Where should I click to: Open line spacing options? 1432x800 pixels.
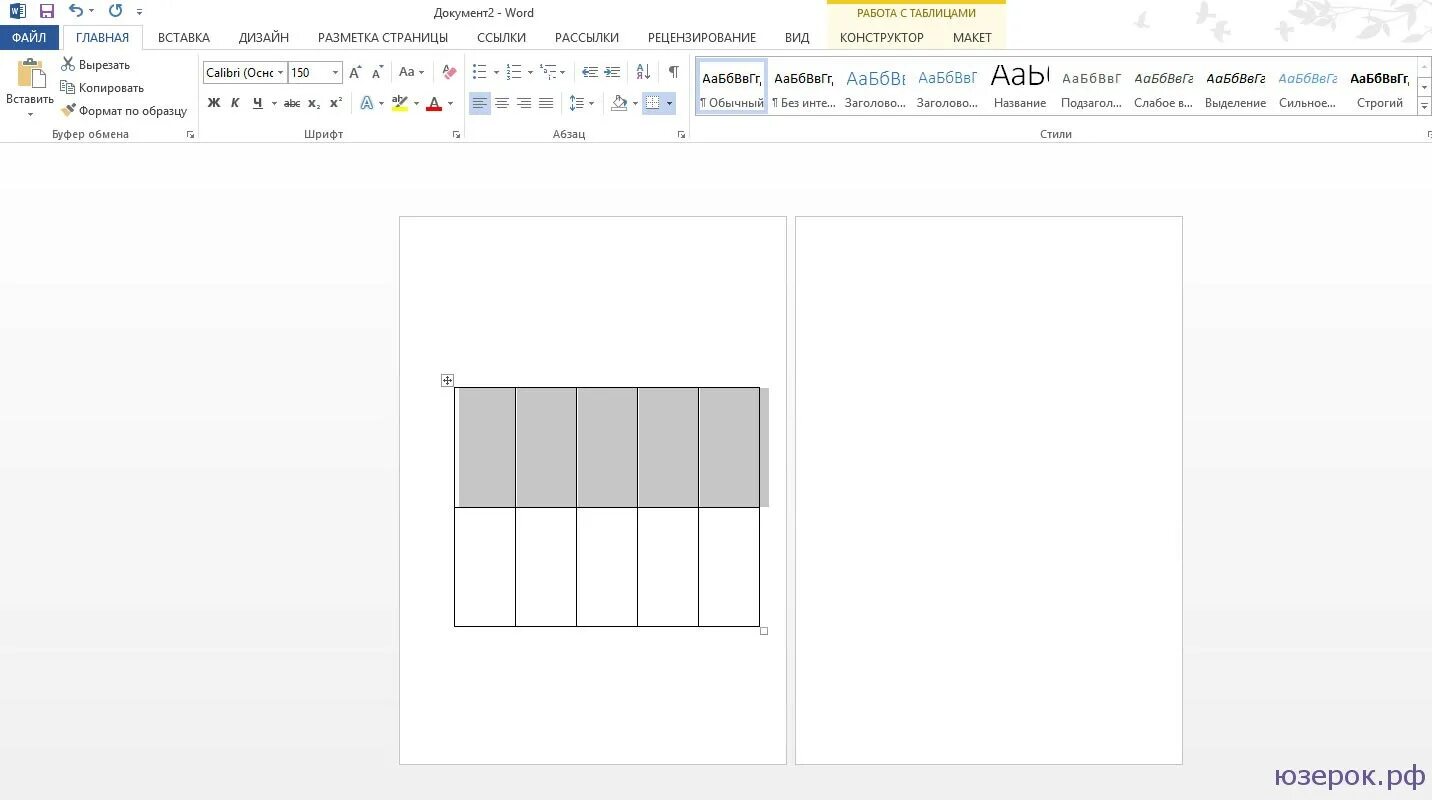(x=581, y=103)
